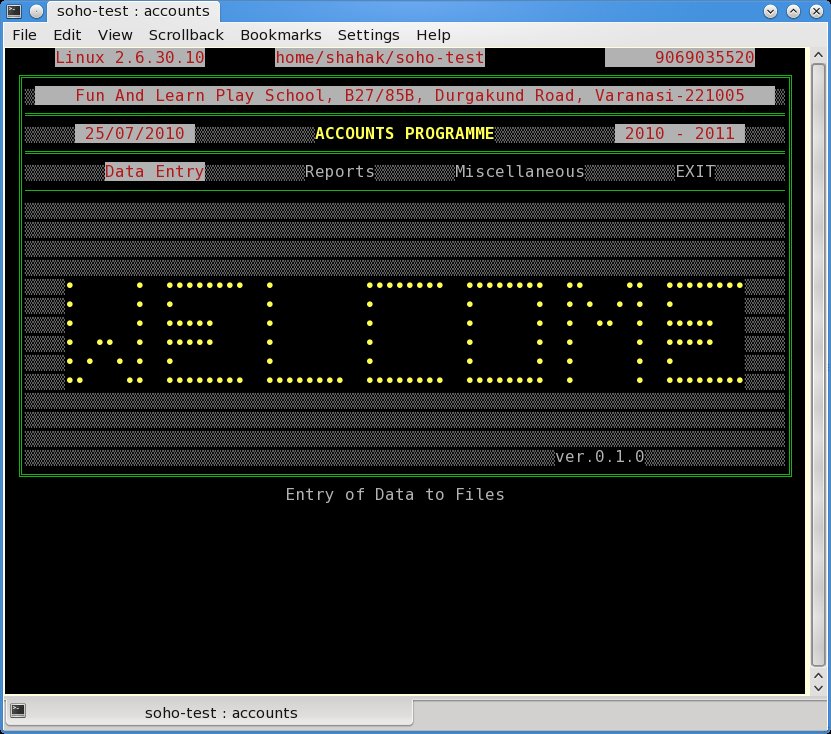Click the terminal icon in the title bar

point(12,11)
